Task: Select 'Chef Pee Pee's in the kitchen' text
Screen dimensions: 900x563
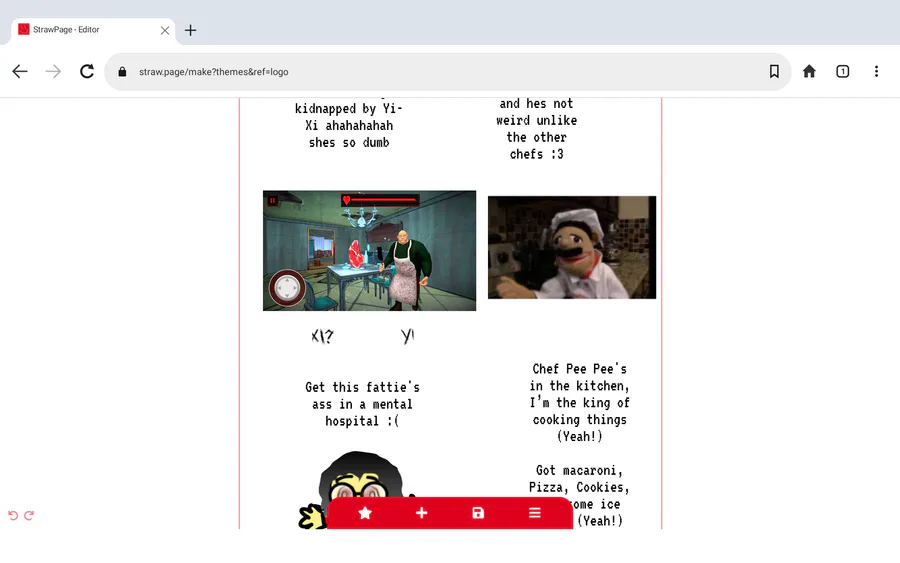Action: point(580,402)
